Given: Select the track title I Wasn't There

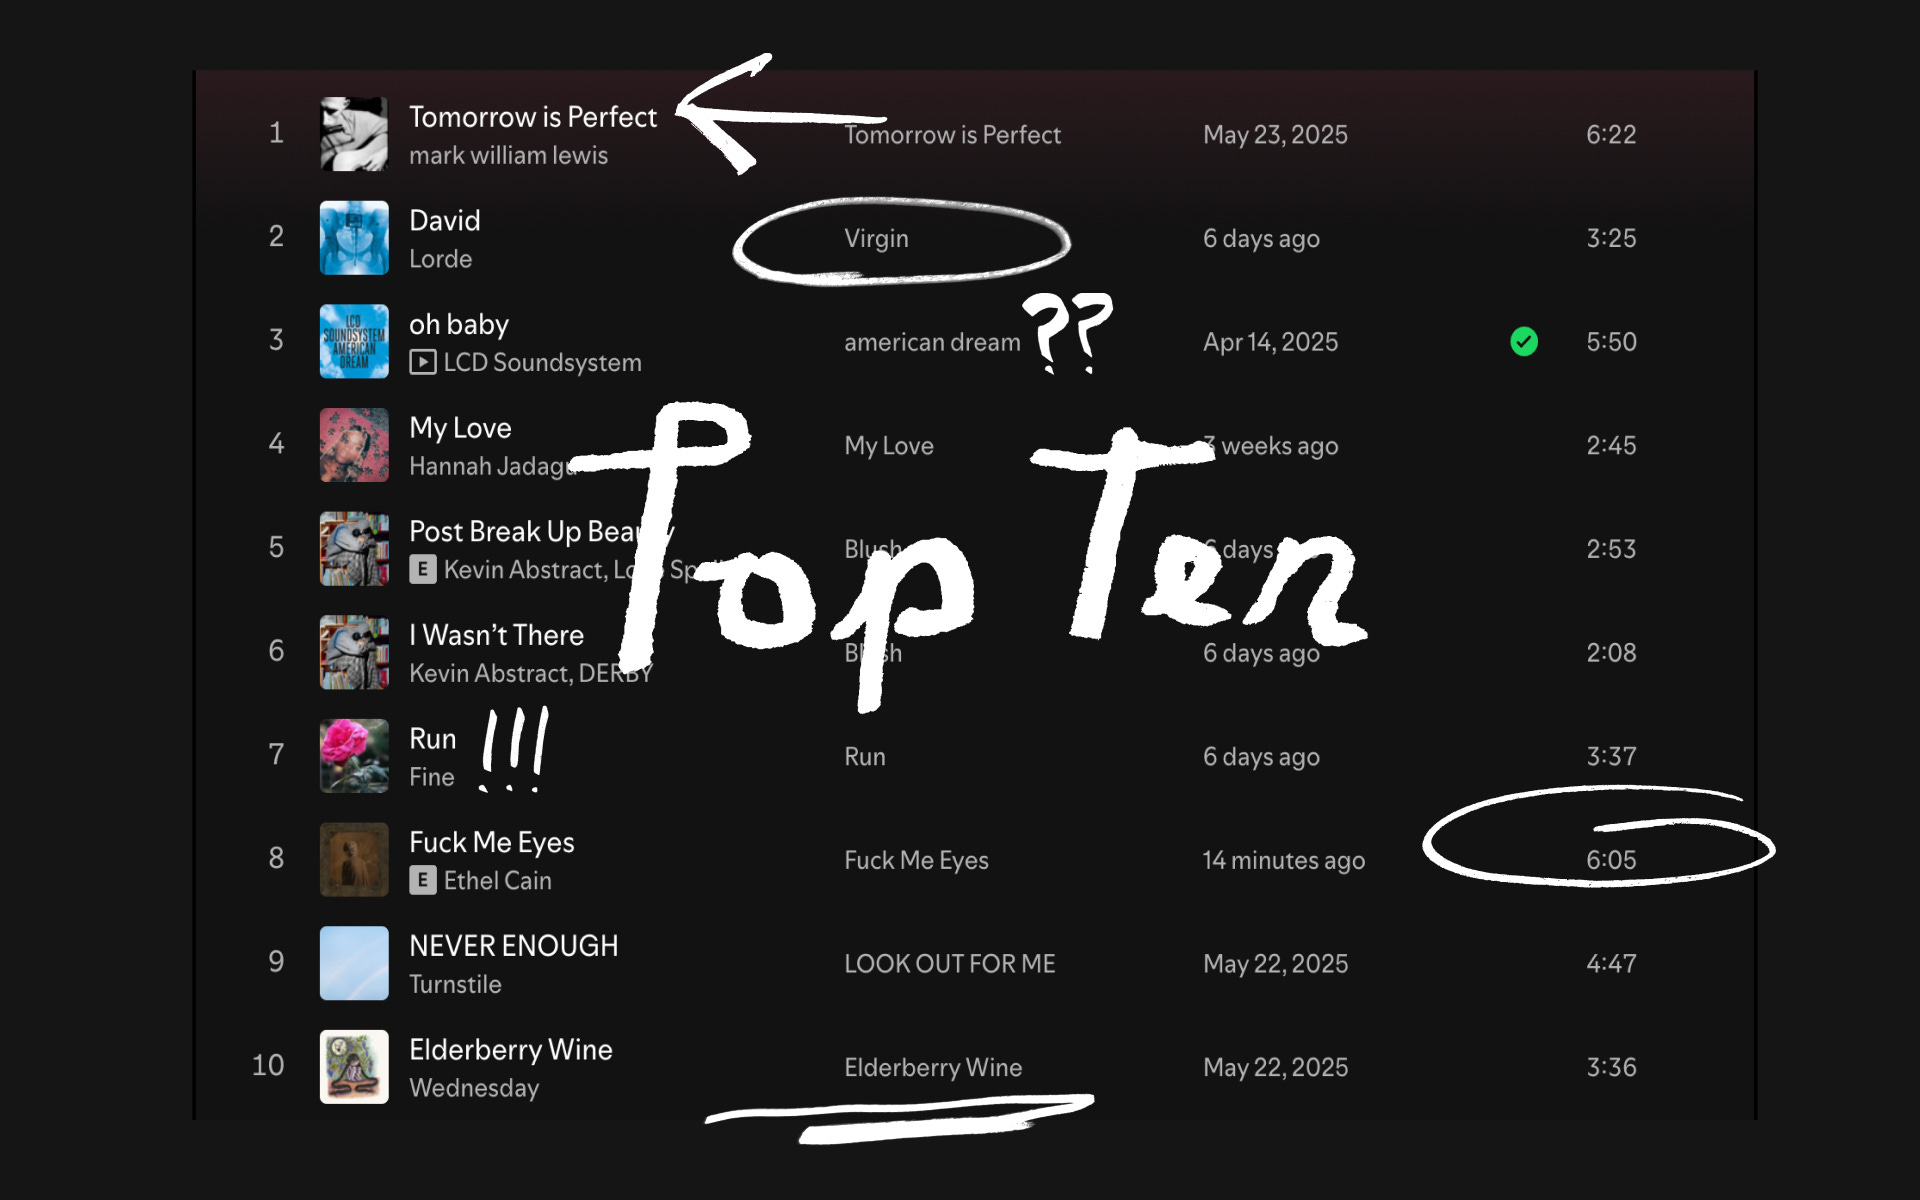Looking at the screenshot, I should tap(496, 635).
